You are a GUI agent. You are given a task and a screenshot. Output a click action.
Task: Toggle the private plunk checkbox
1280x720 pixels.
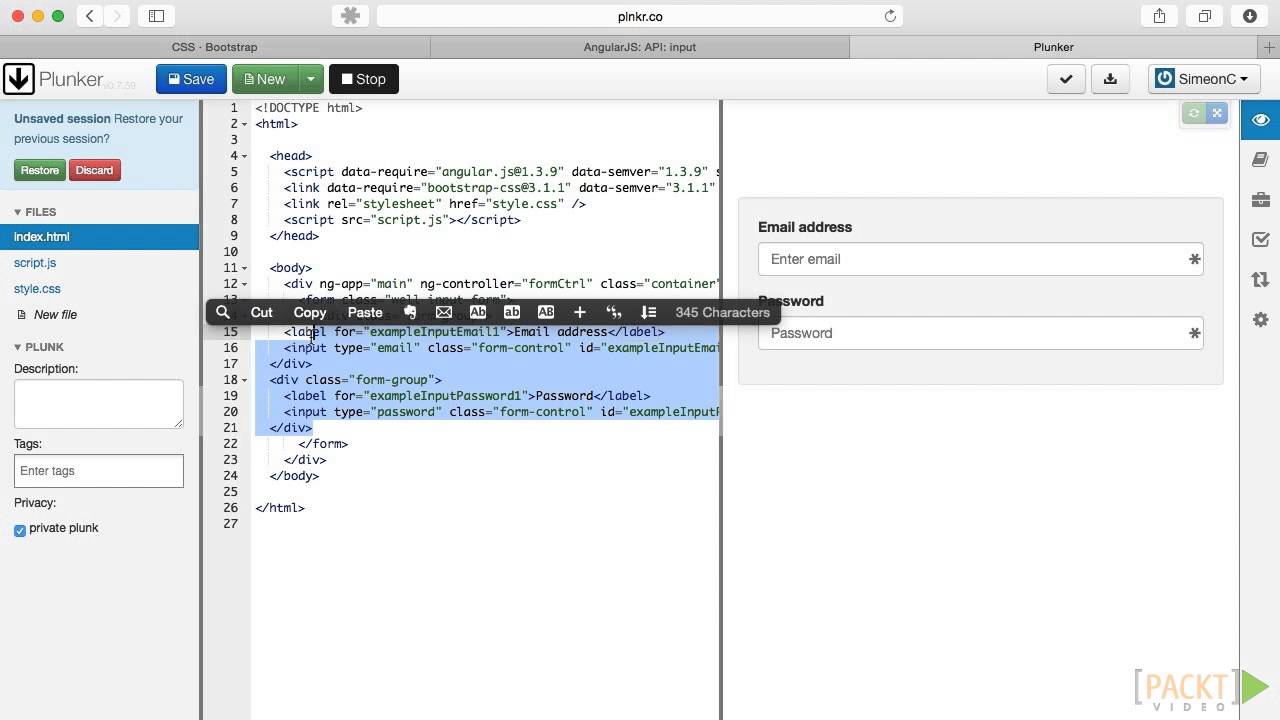point(20,530)
